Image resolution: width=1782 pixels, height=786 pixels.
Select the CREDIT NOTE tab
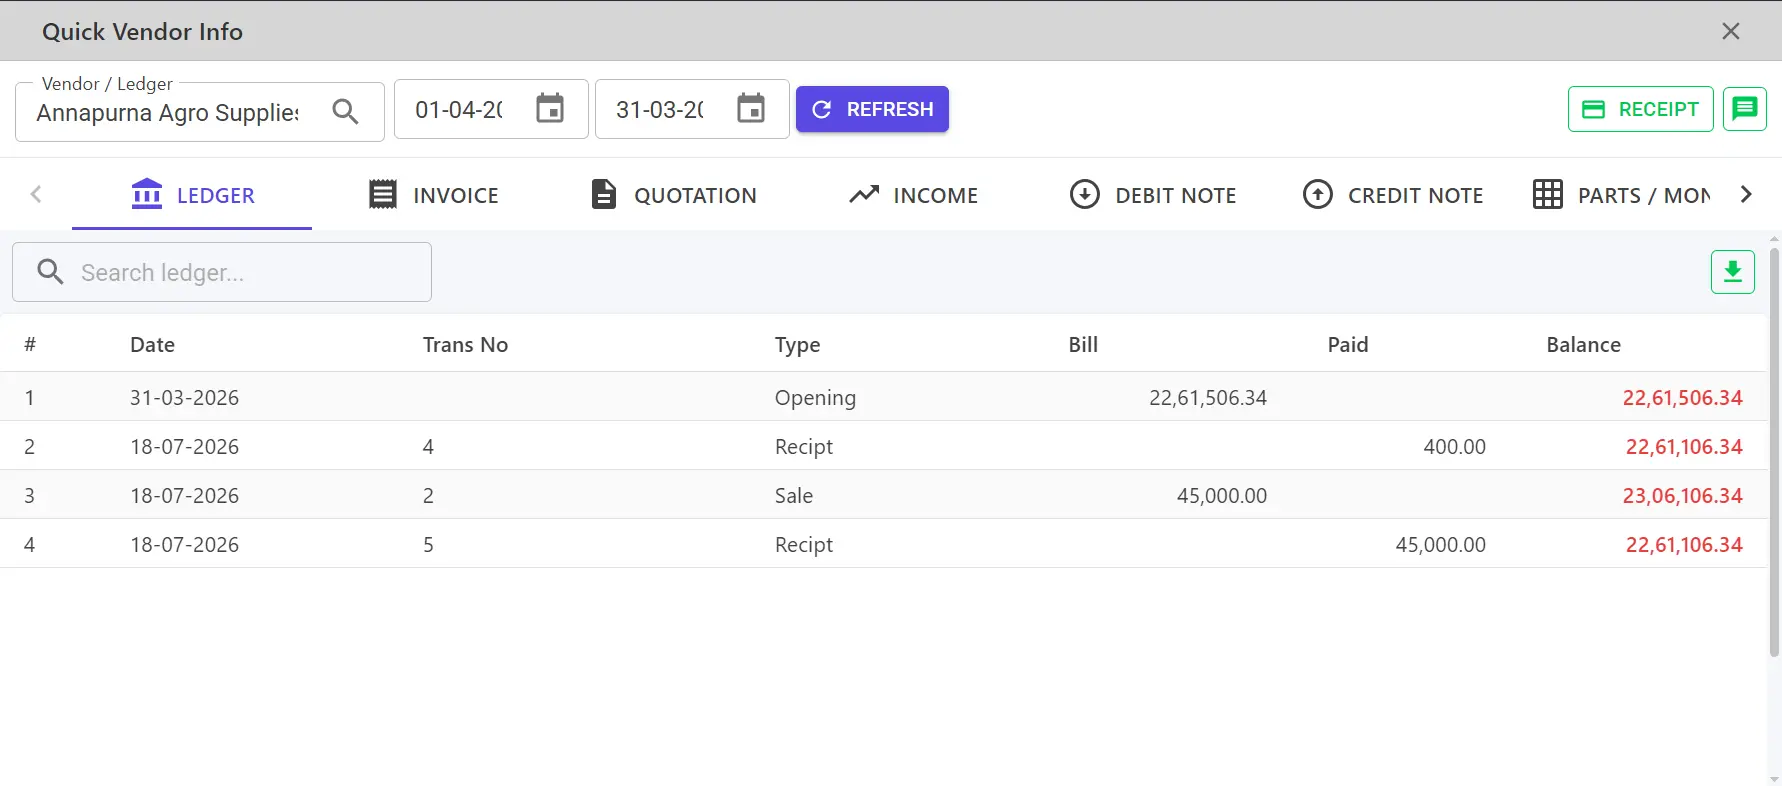click(x=1393, y=195)
